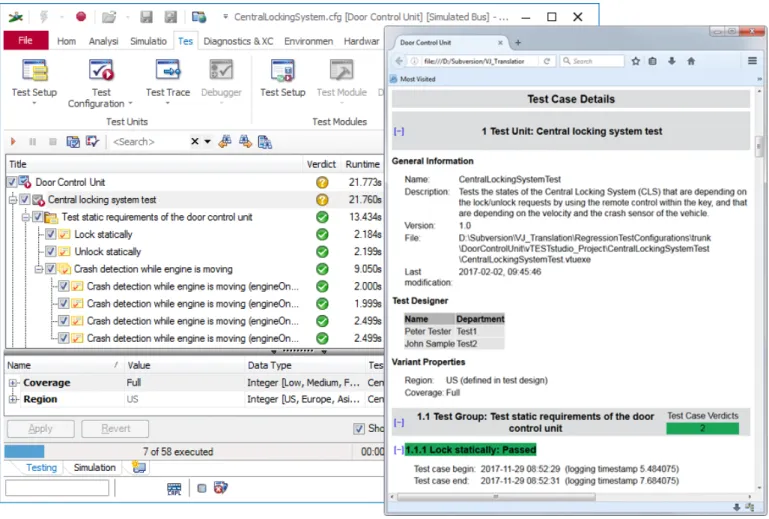Switch to the Diagnostics & XC ribbon tab
This screenshot has height=519, width=769.
pyautogui.click(x=238, y=41)
